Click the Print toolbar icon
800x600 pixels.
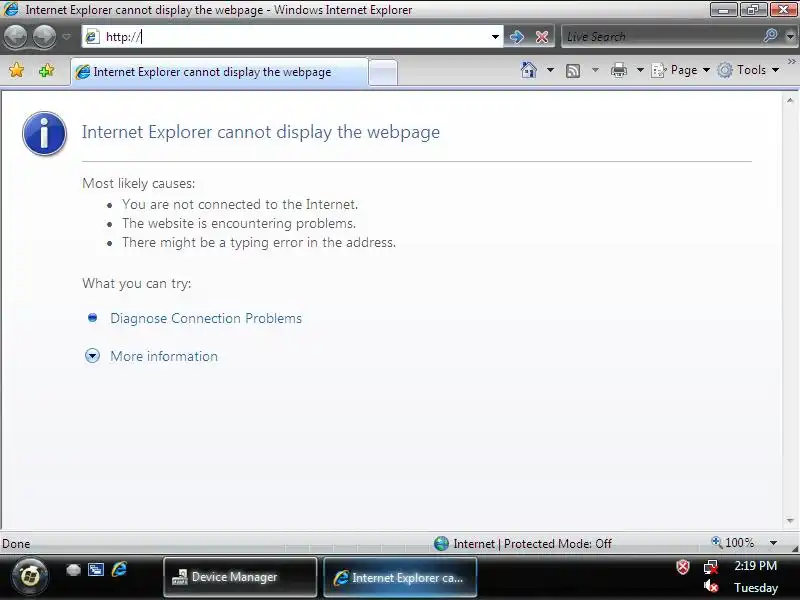pos(619,70)
